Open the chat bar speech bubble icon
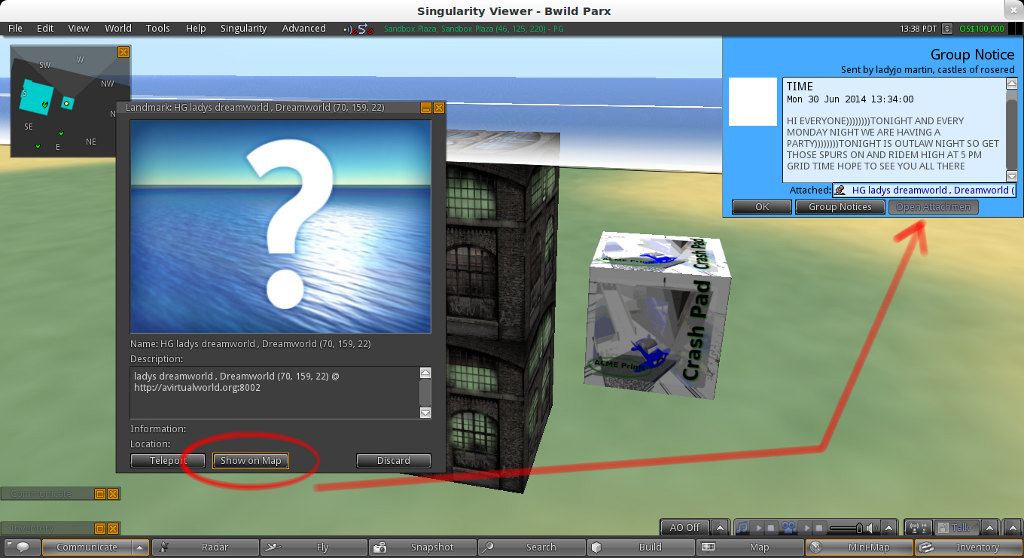Viewport: 1024px width, 558px height. click(x=22, y=547)
